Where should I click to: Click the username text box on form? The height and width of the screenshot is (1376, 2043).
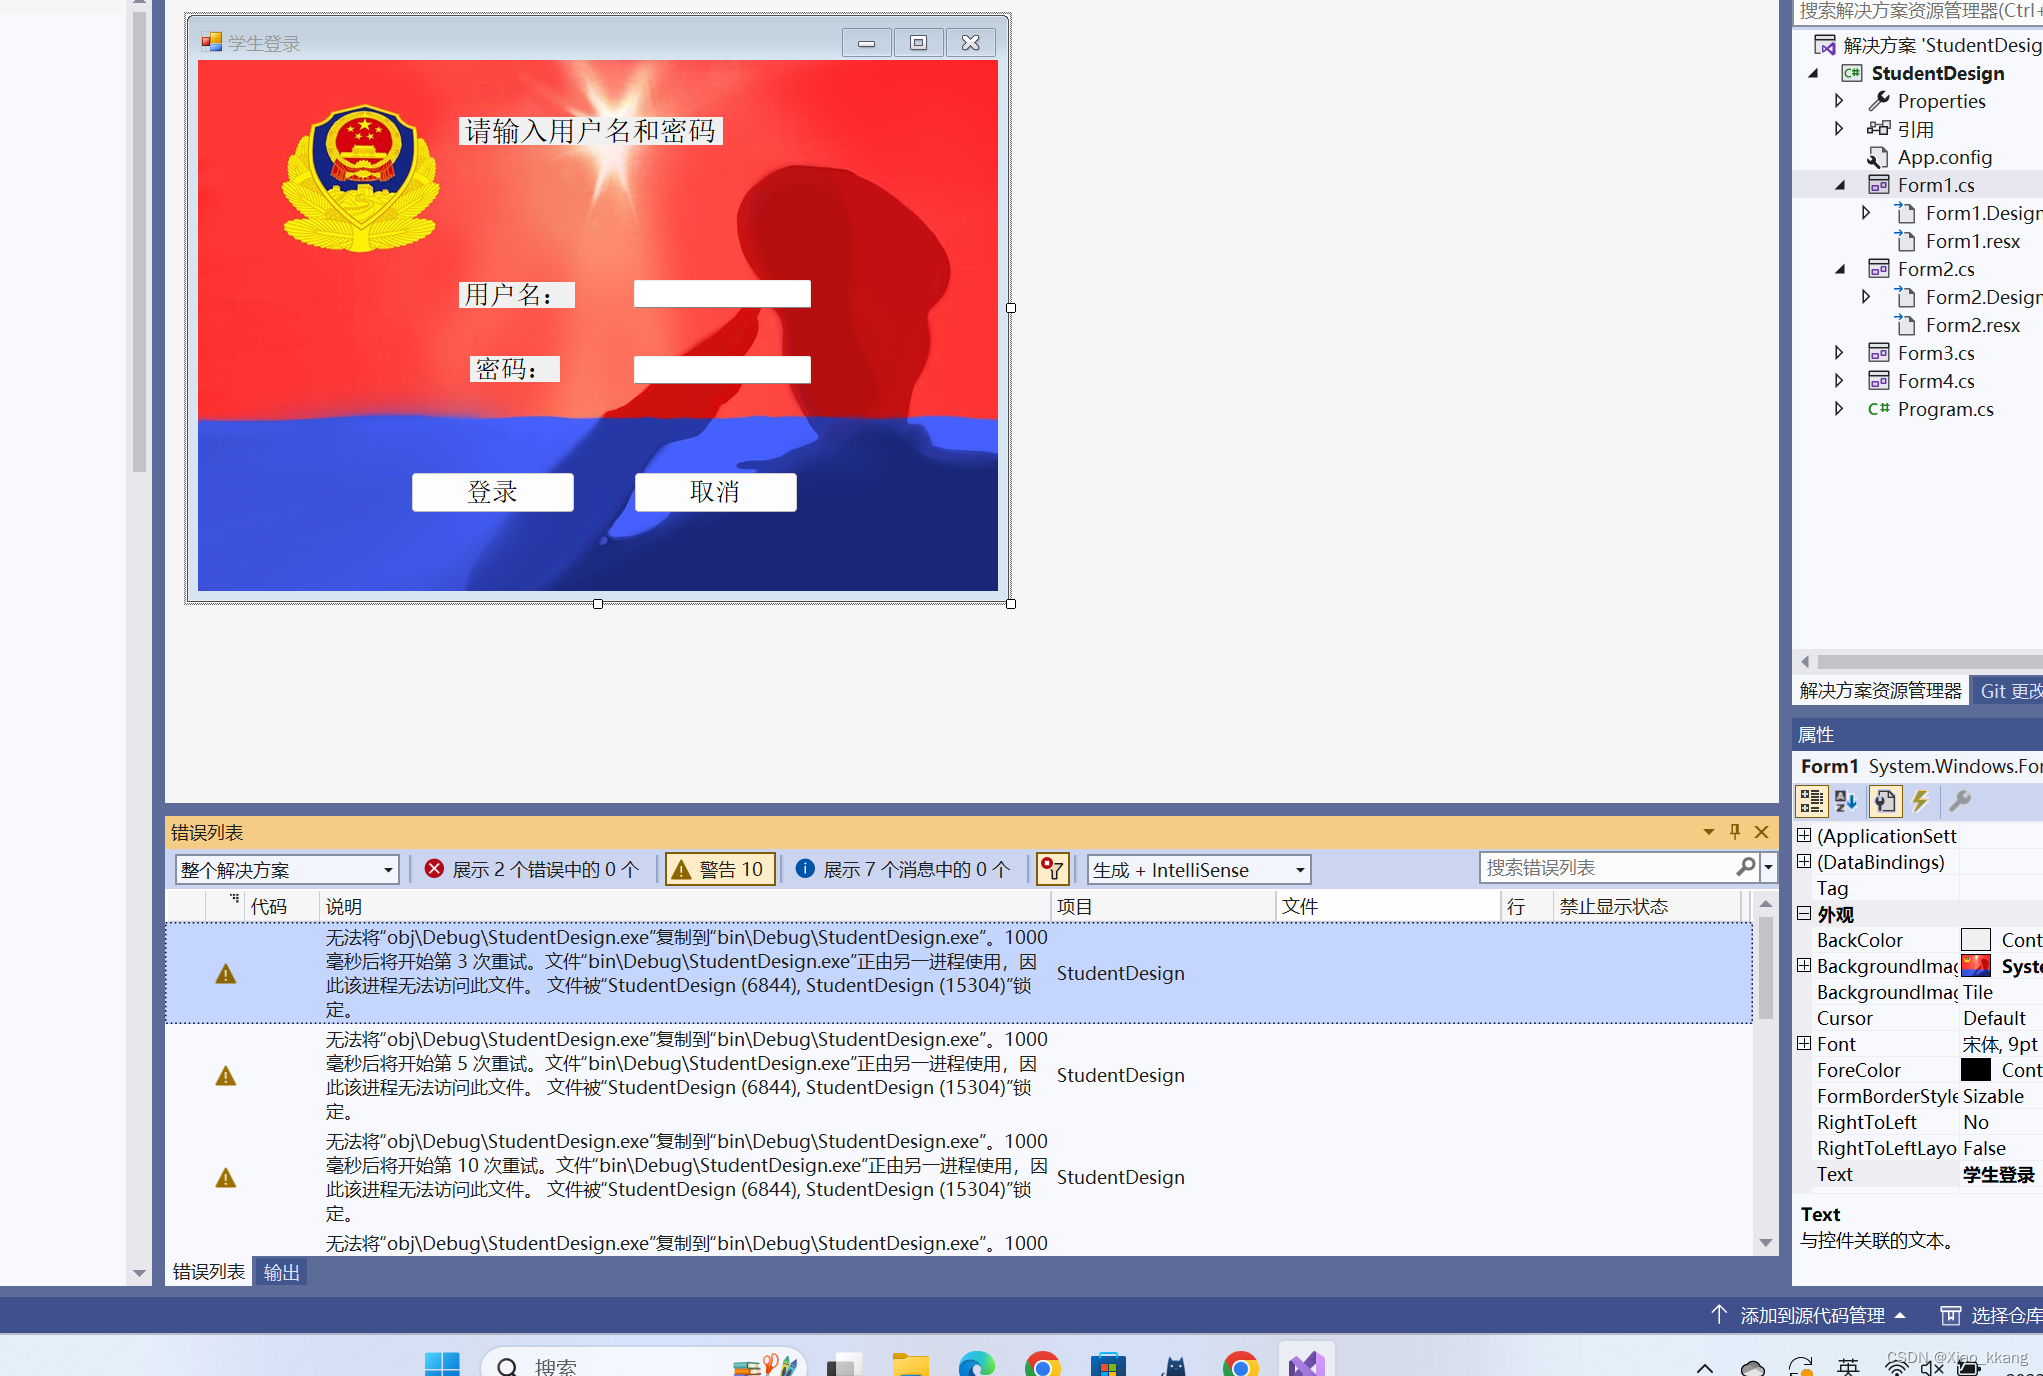point(722,294)
